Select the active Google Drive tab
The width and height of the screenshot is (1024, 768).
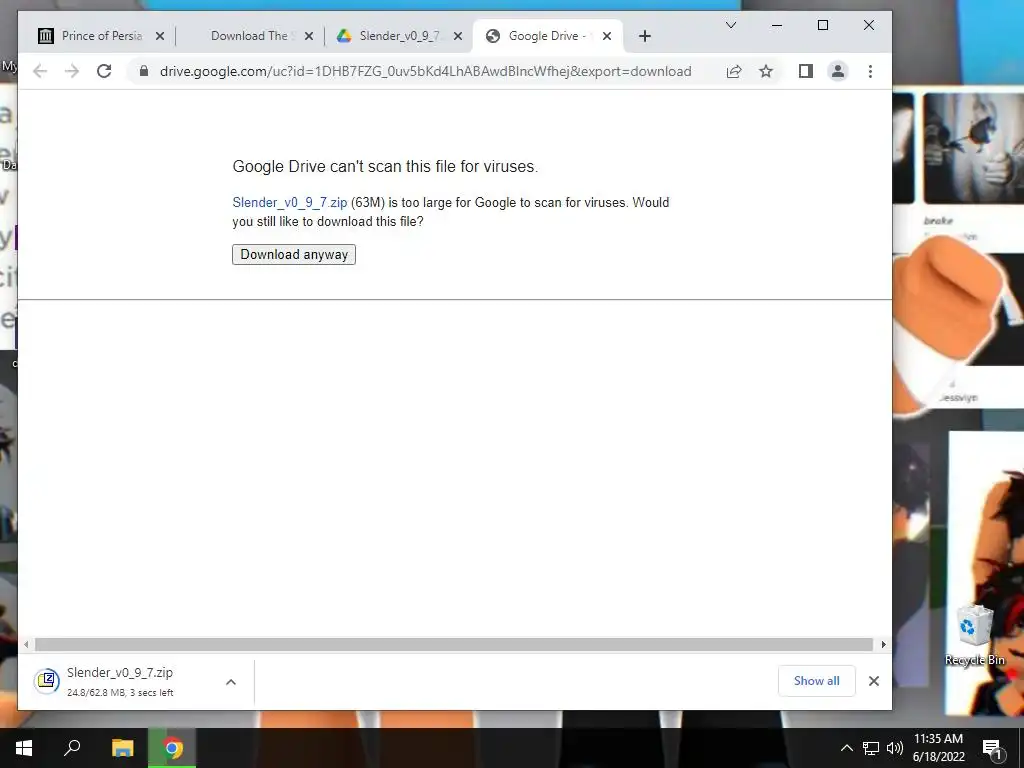coord(547,36)
